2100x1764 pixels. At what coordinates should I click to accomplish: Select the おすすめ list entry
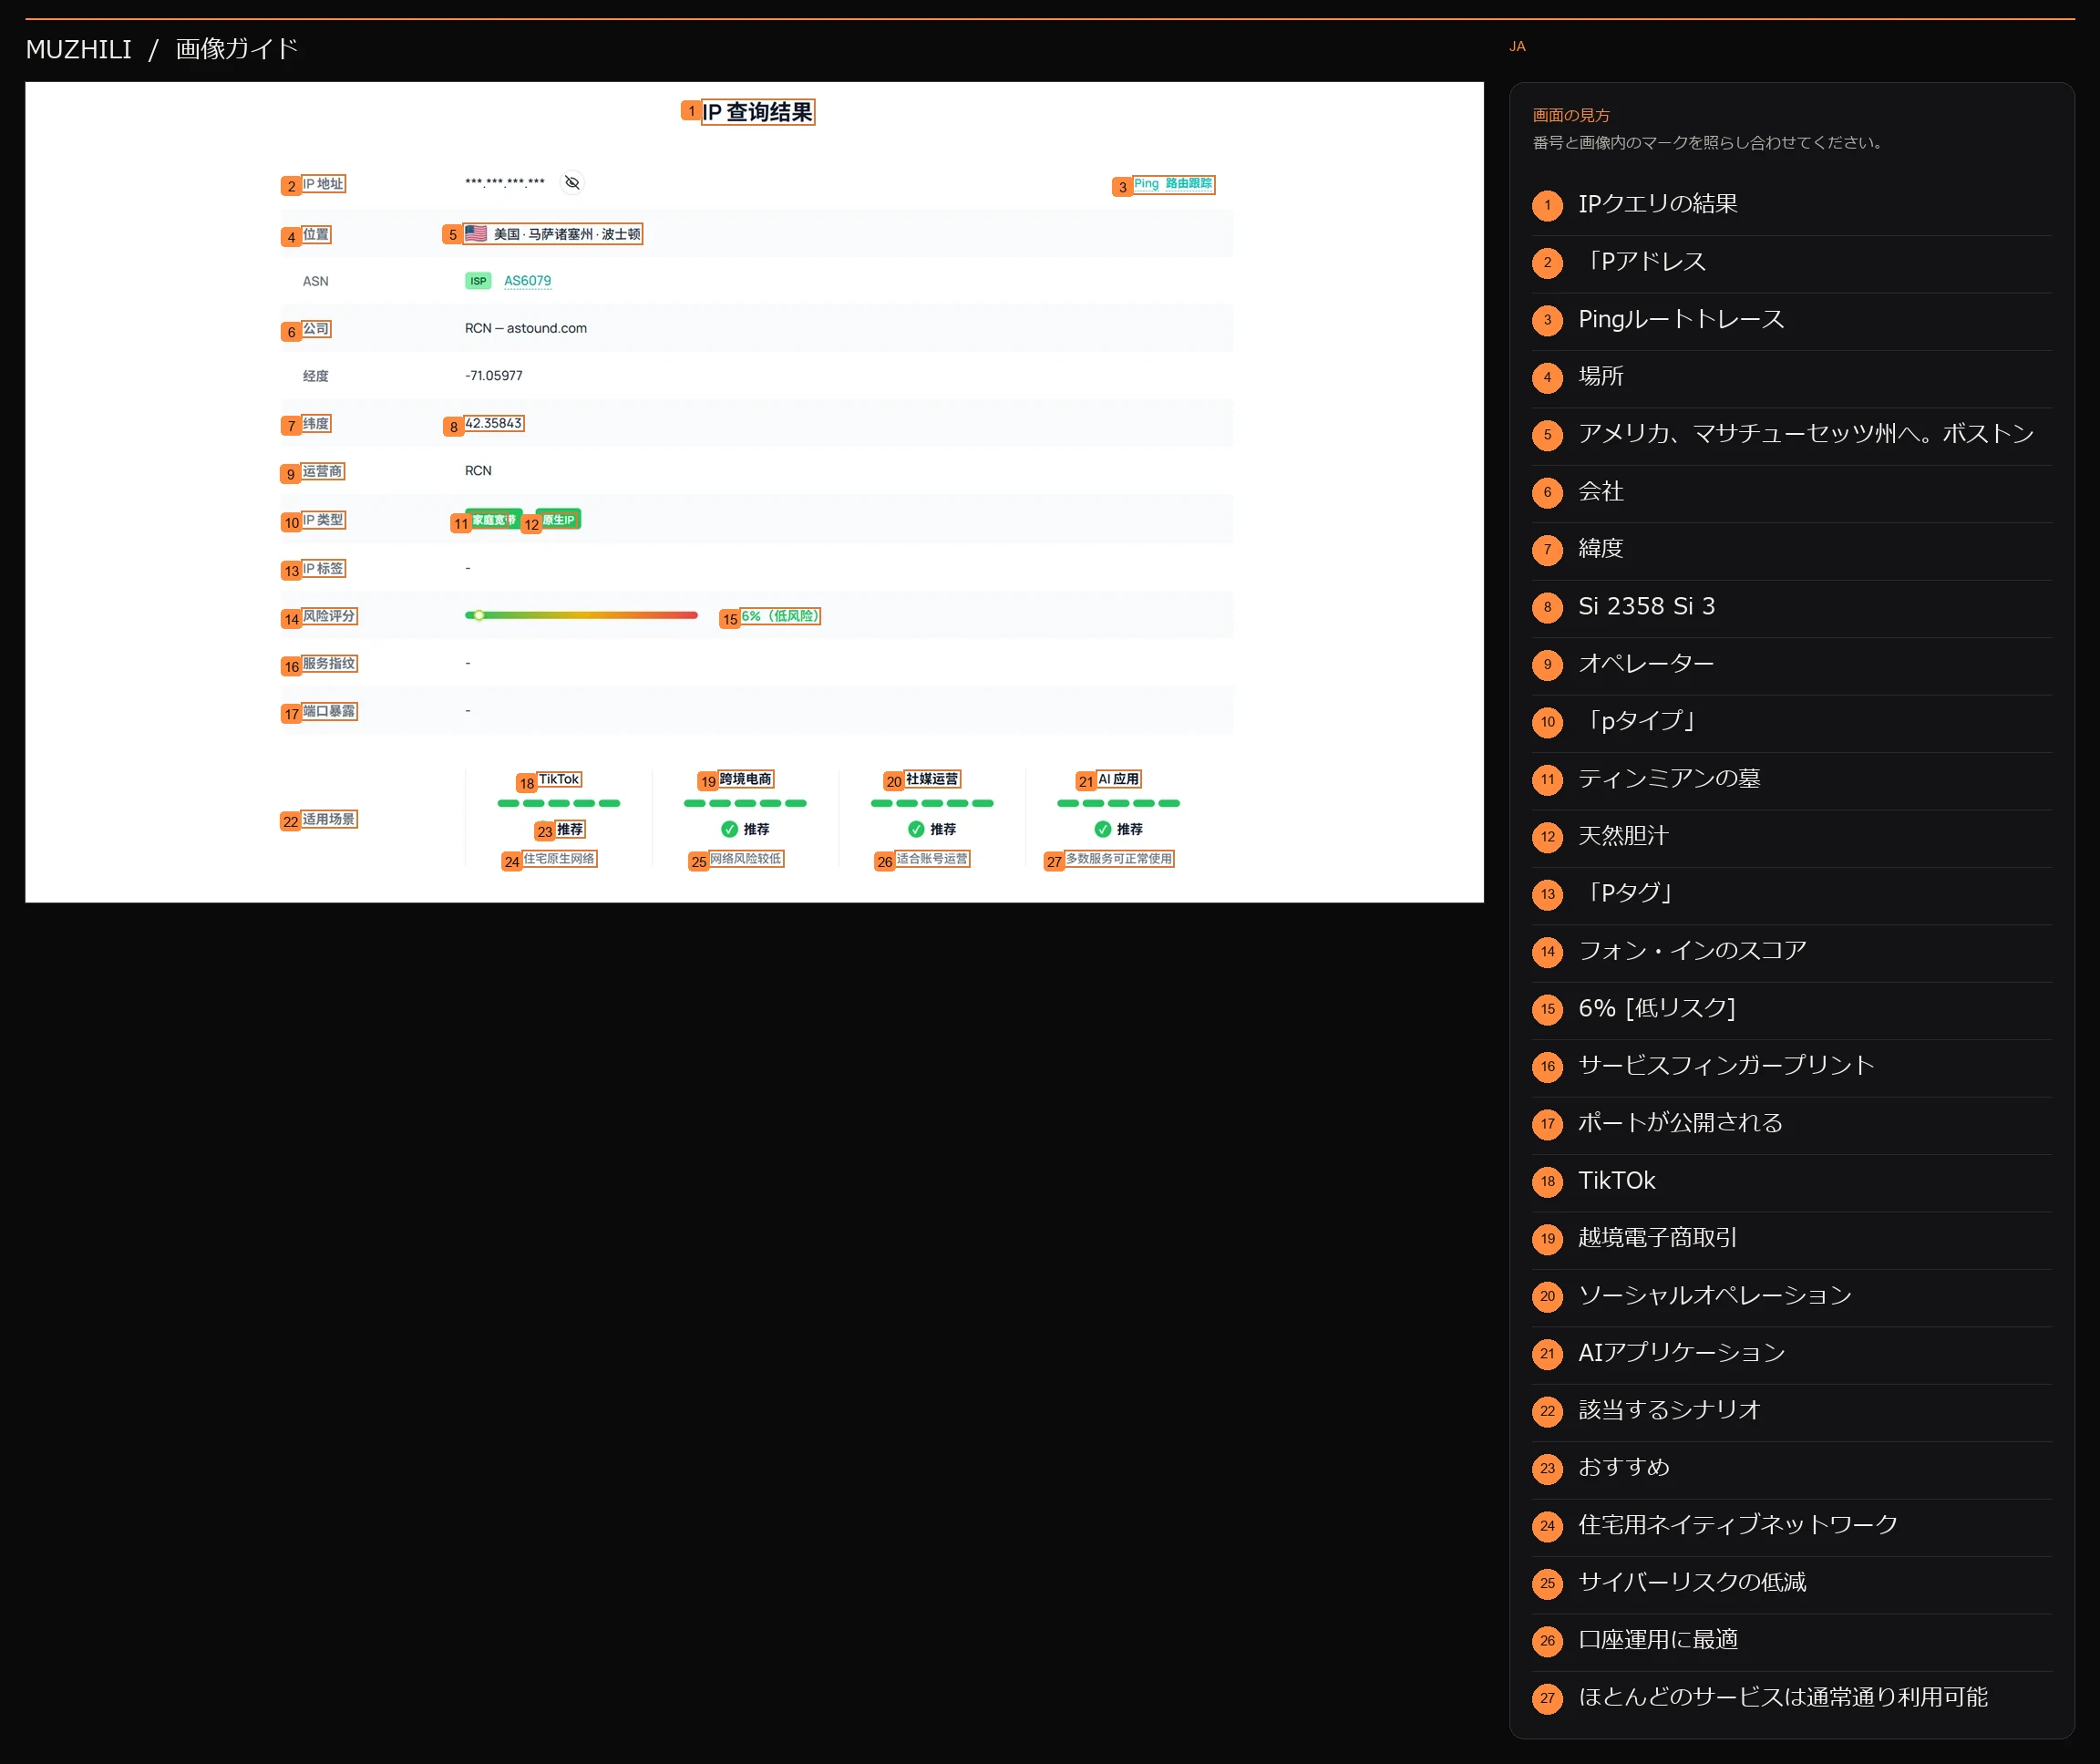click(1791, 1468)
